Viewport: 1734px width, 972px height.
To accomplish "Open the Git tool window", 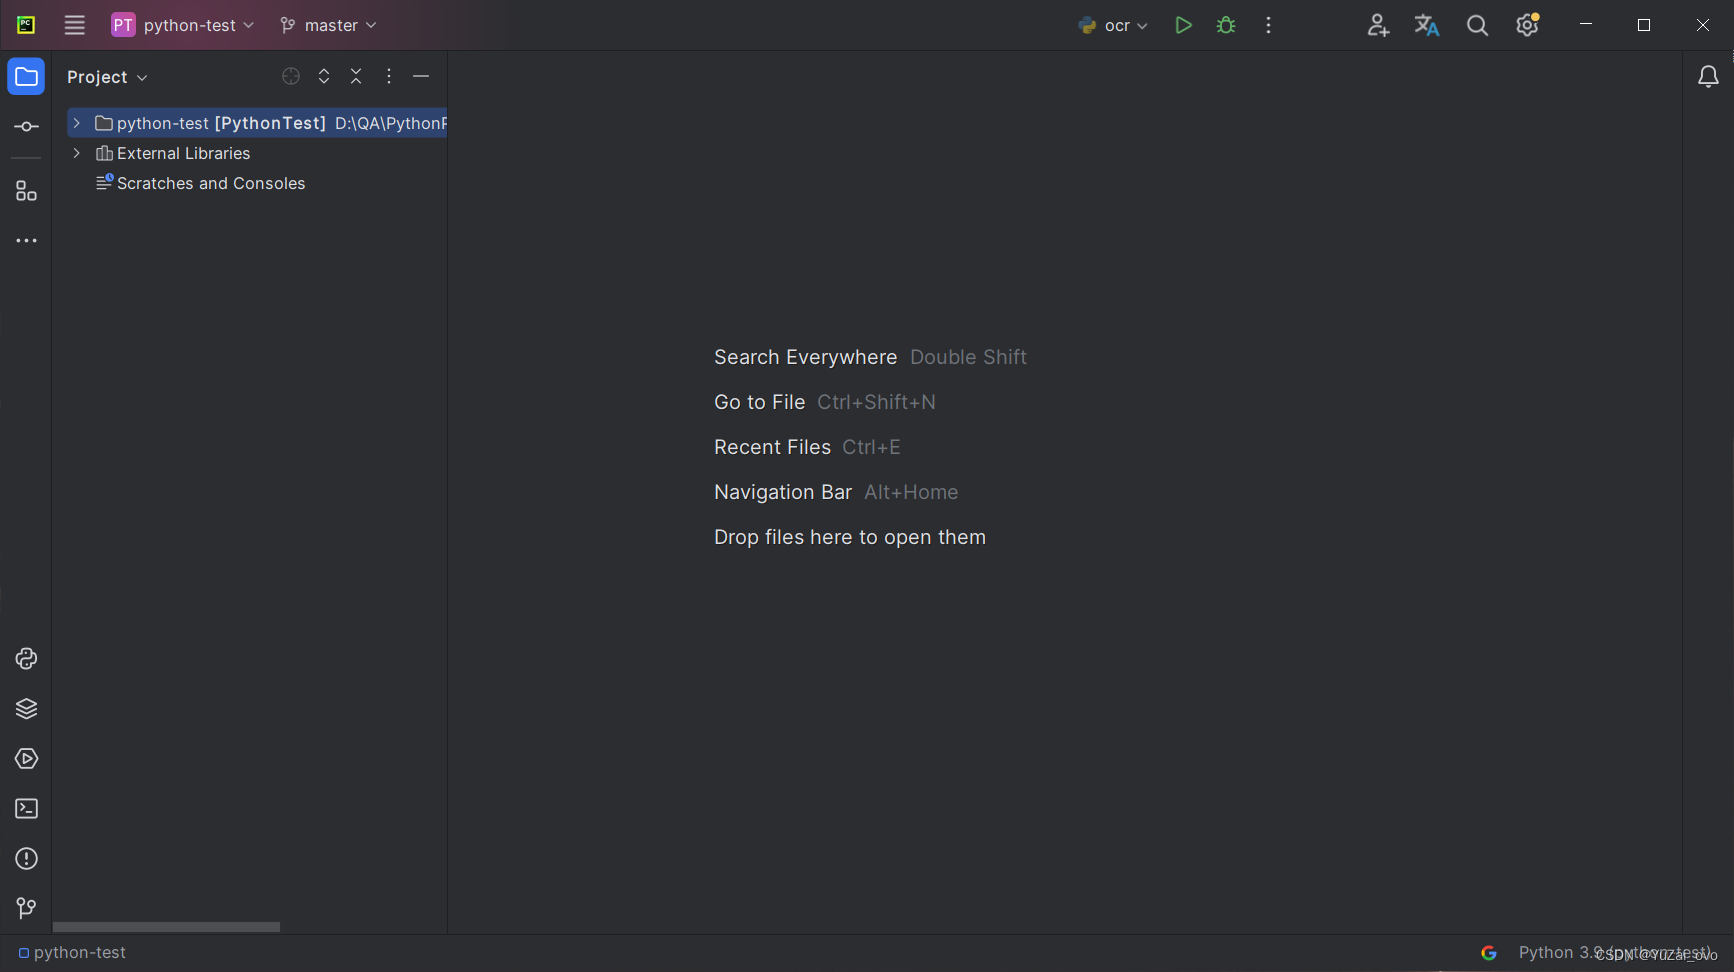I will click(x=26, y=909).
